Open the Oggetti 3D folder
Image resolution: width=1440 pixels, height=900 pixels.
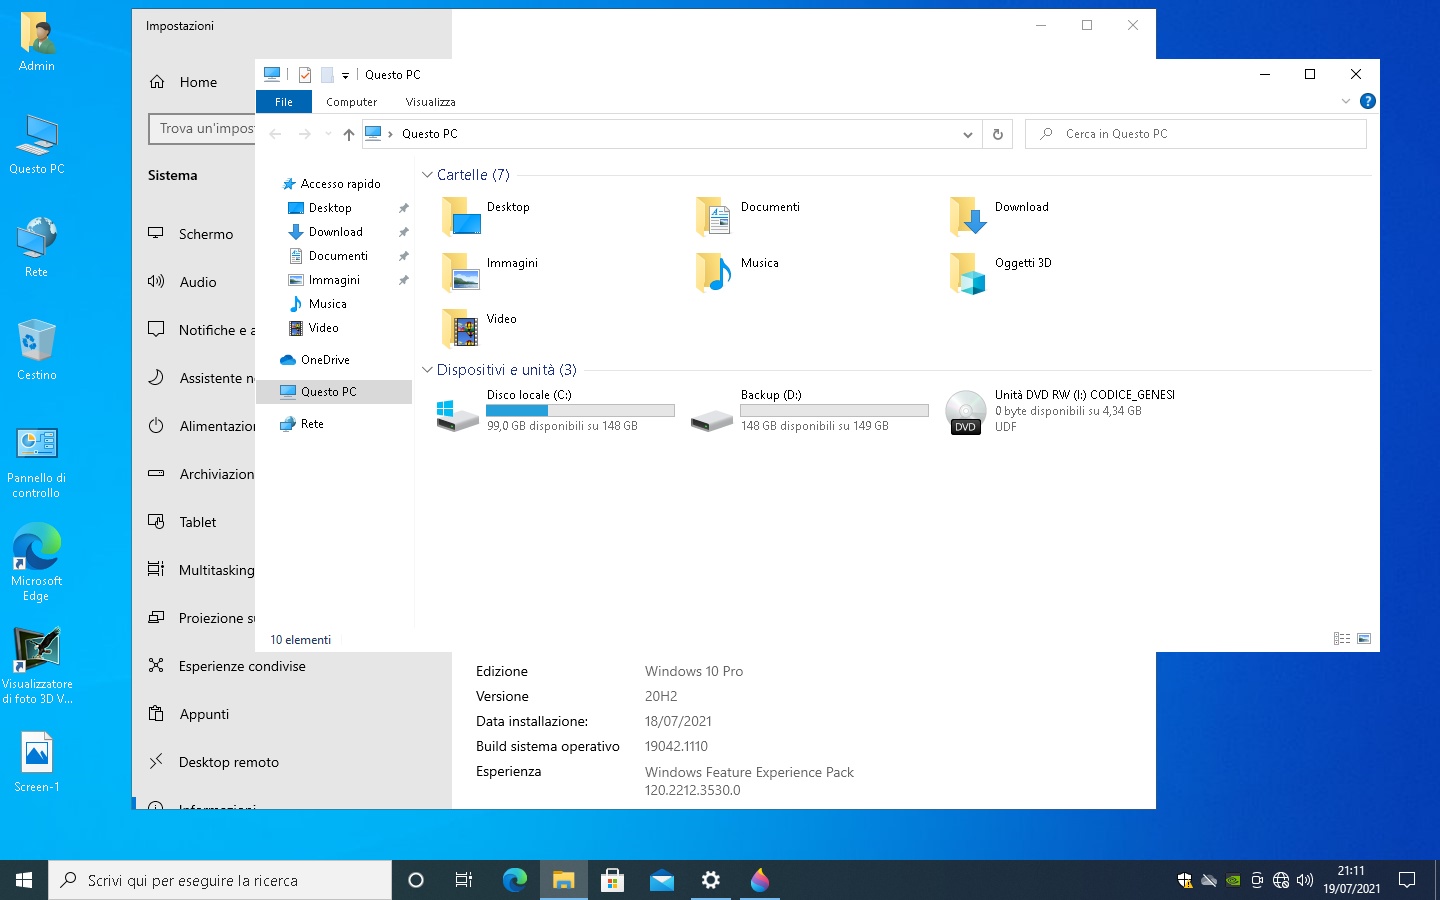coord(968,272)
